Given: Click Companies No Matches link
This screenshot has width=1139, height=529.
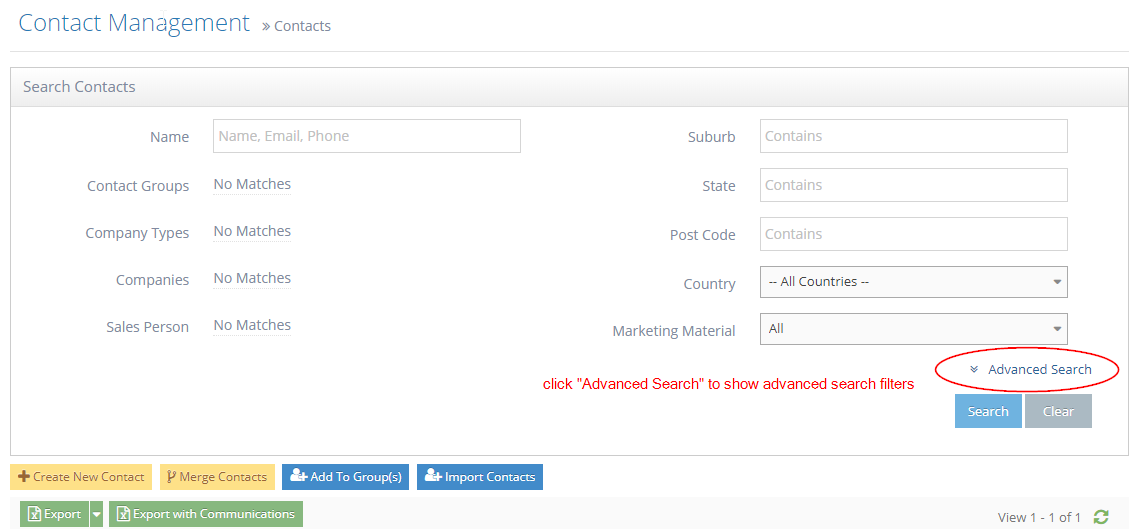Looking at the screenshot, I should (x=252, y=278).
